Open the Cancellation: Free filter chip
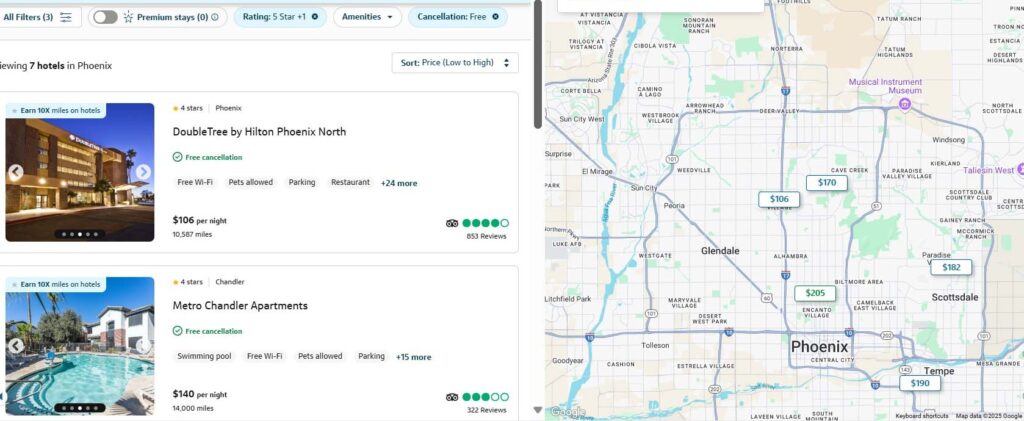The image size is (1024, 421). point(452,17)
